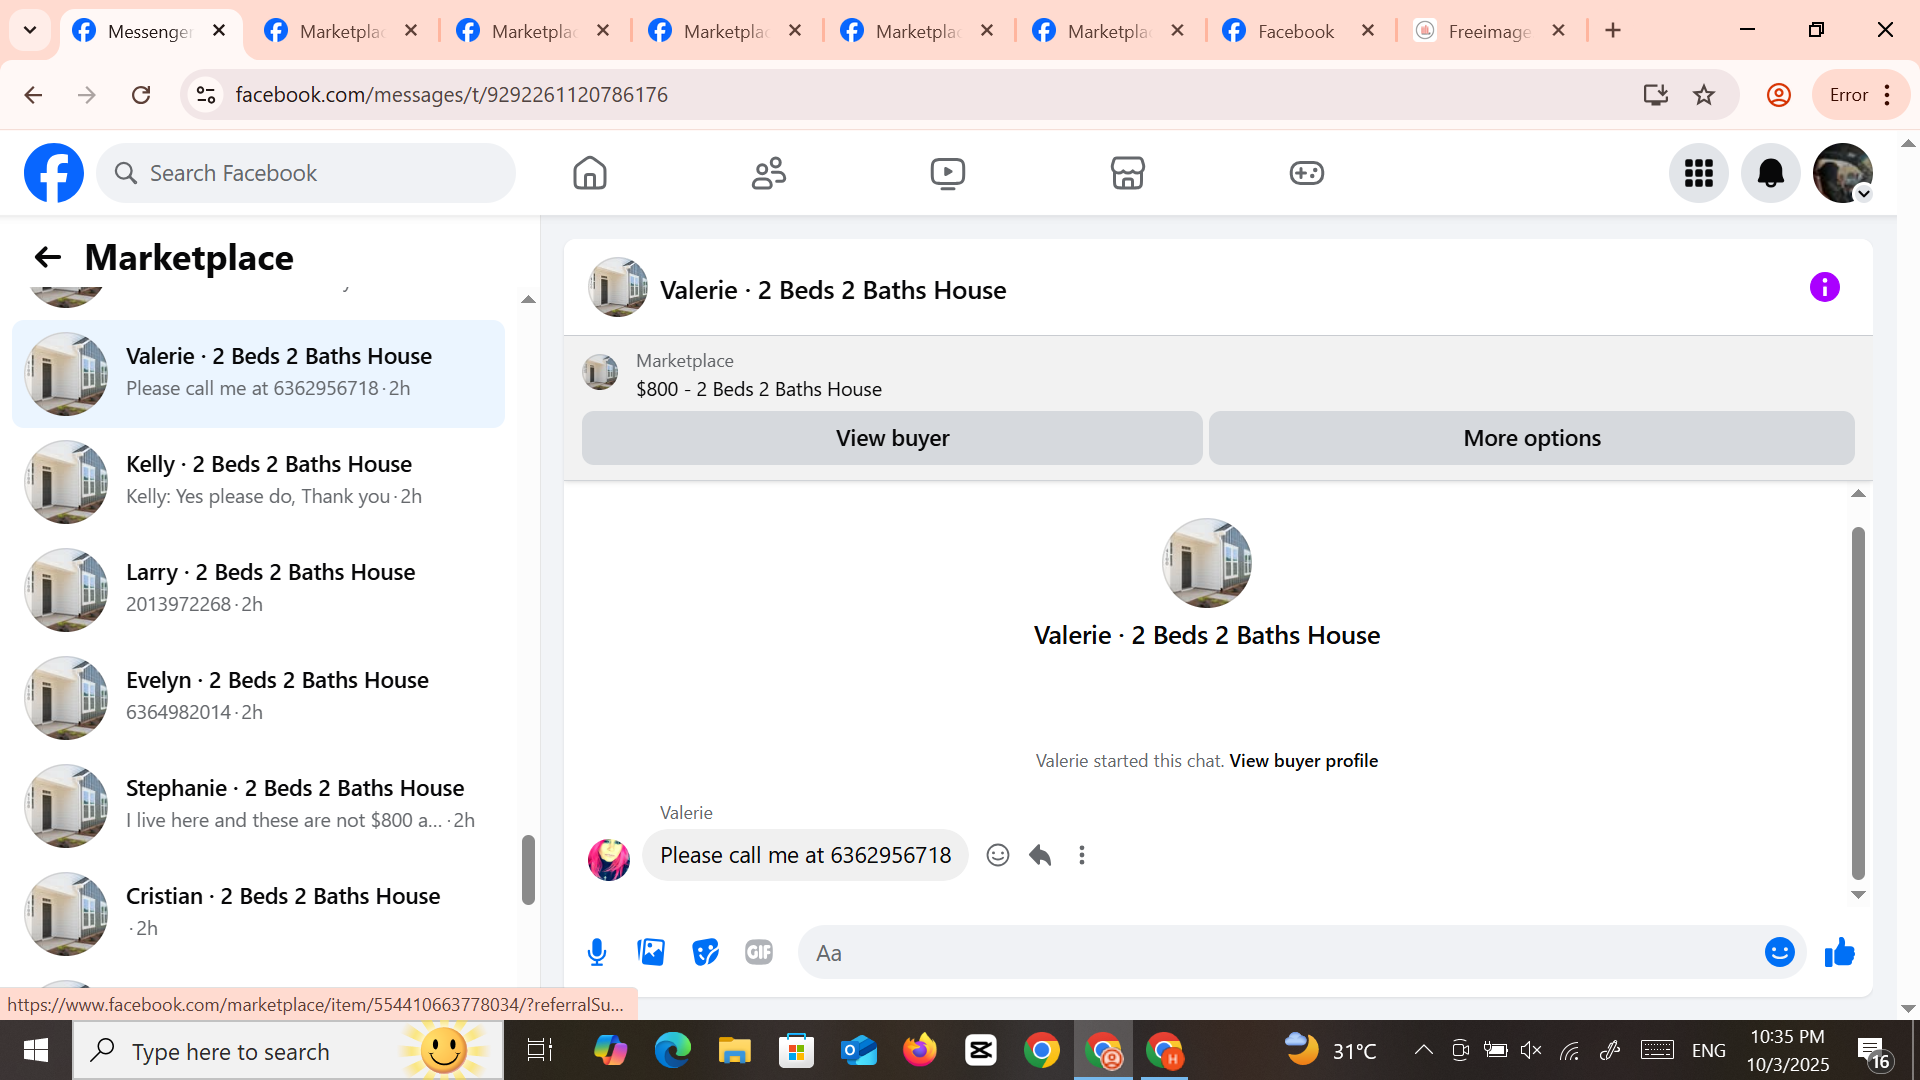Click the large house thumbnail in chat
Screen dimensions: 1920x1080
1207,563
